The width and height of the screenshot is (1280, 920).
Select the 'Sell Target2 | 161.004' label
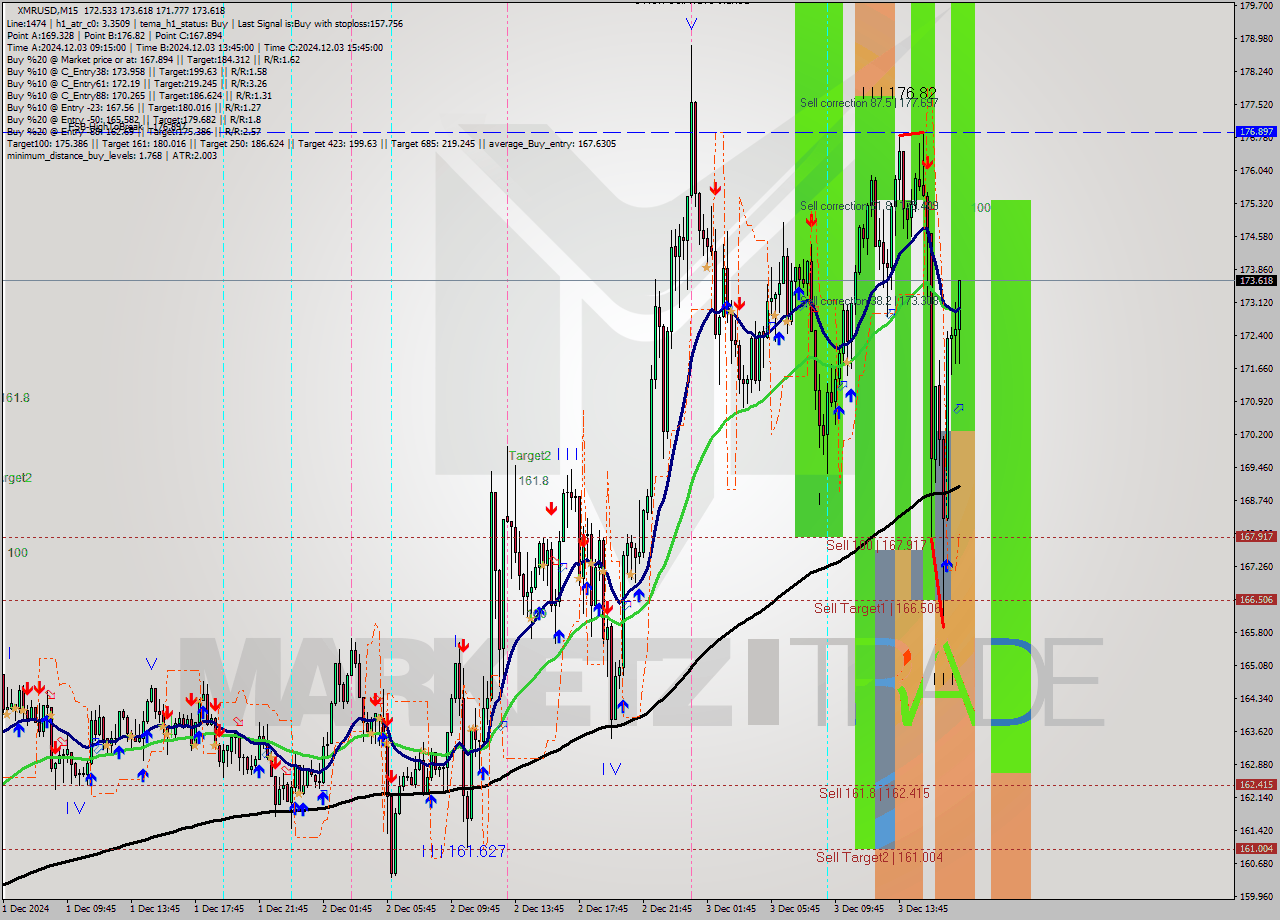pos(879,857)
